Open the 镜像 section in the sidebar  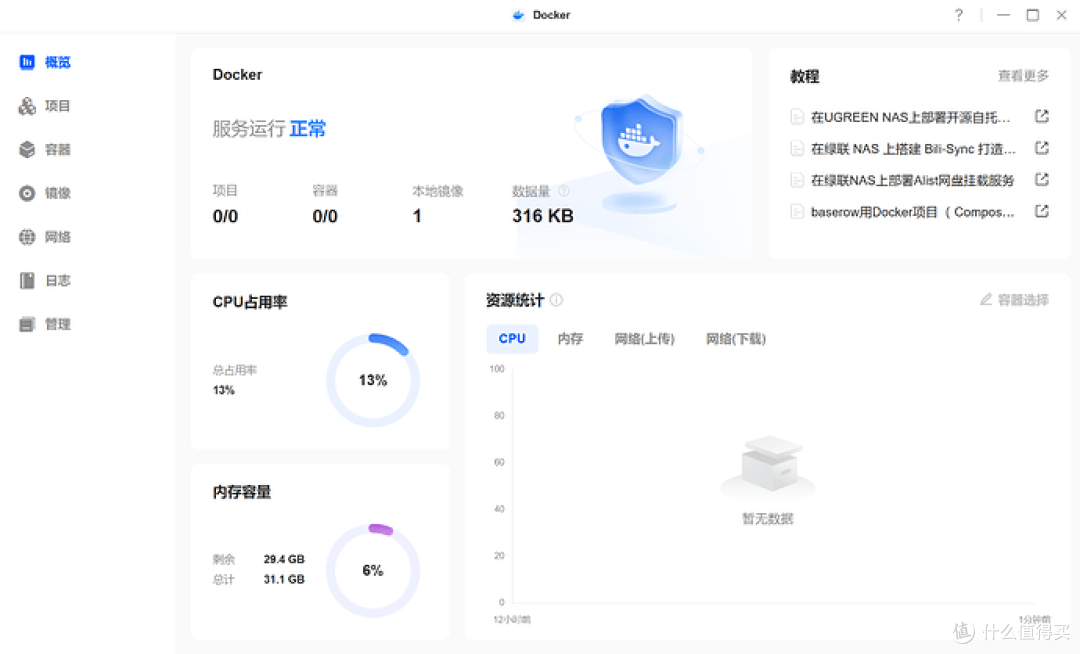coord(55,193)
